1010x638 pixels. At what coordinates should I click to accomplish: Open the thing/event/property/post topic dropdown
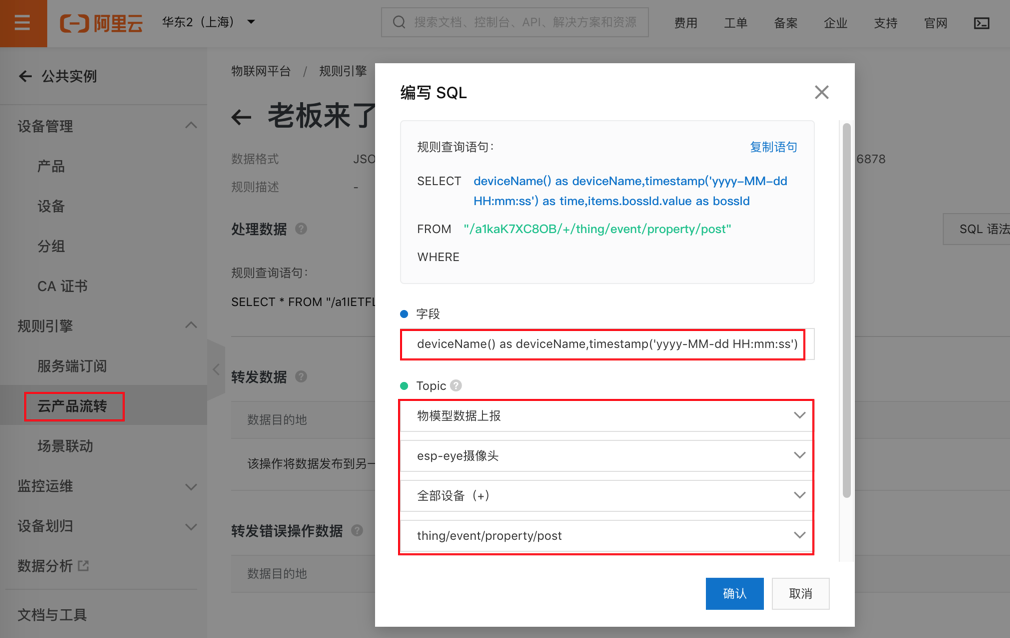(603, 536)
